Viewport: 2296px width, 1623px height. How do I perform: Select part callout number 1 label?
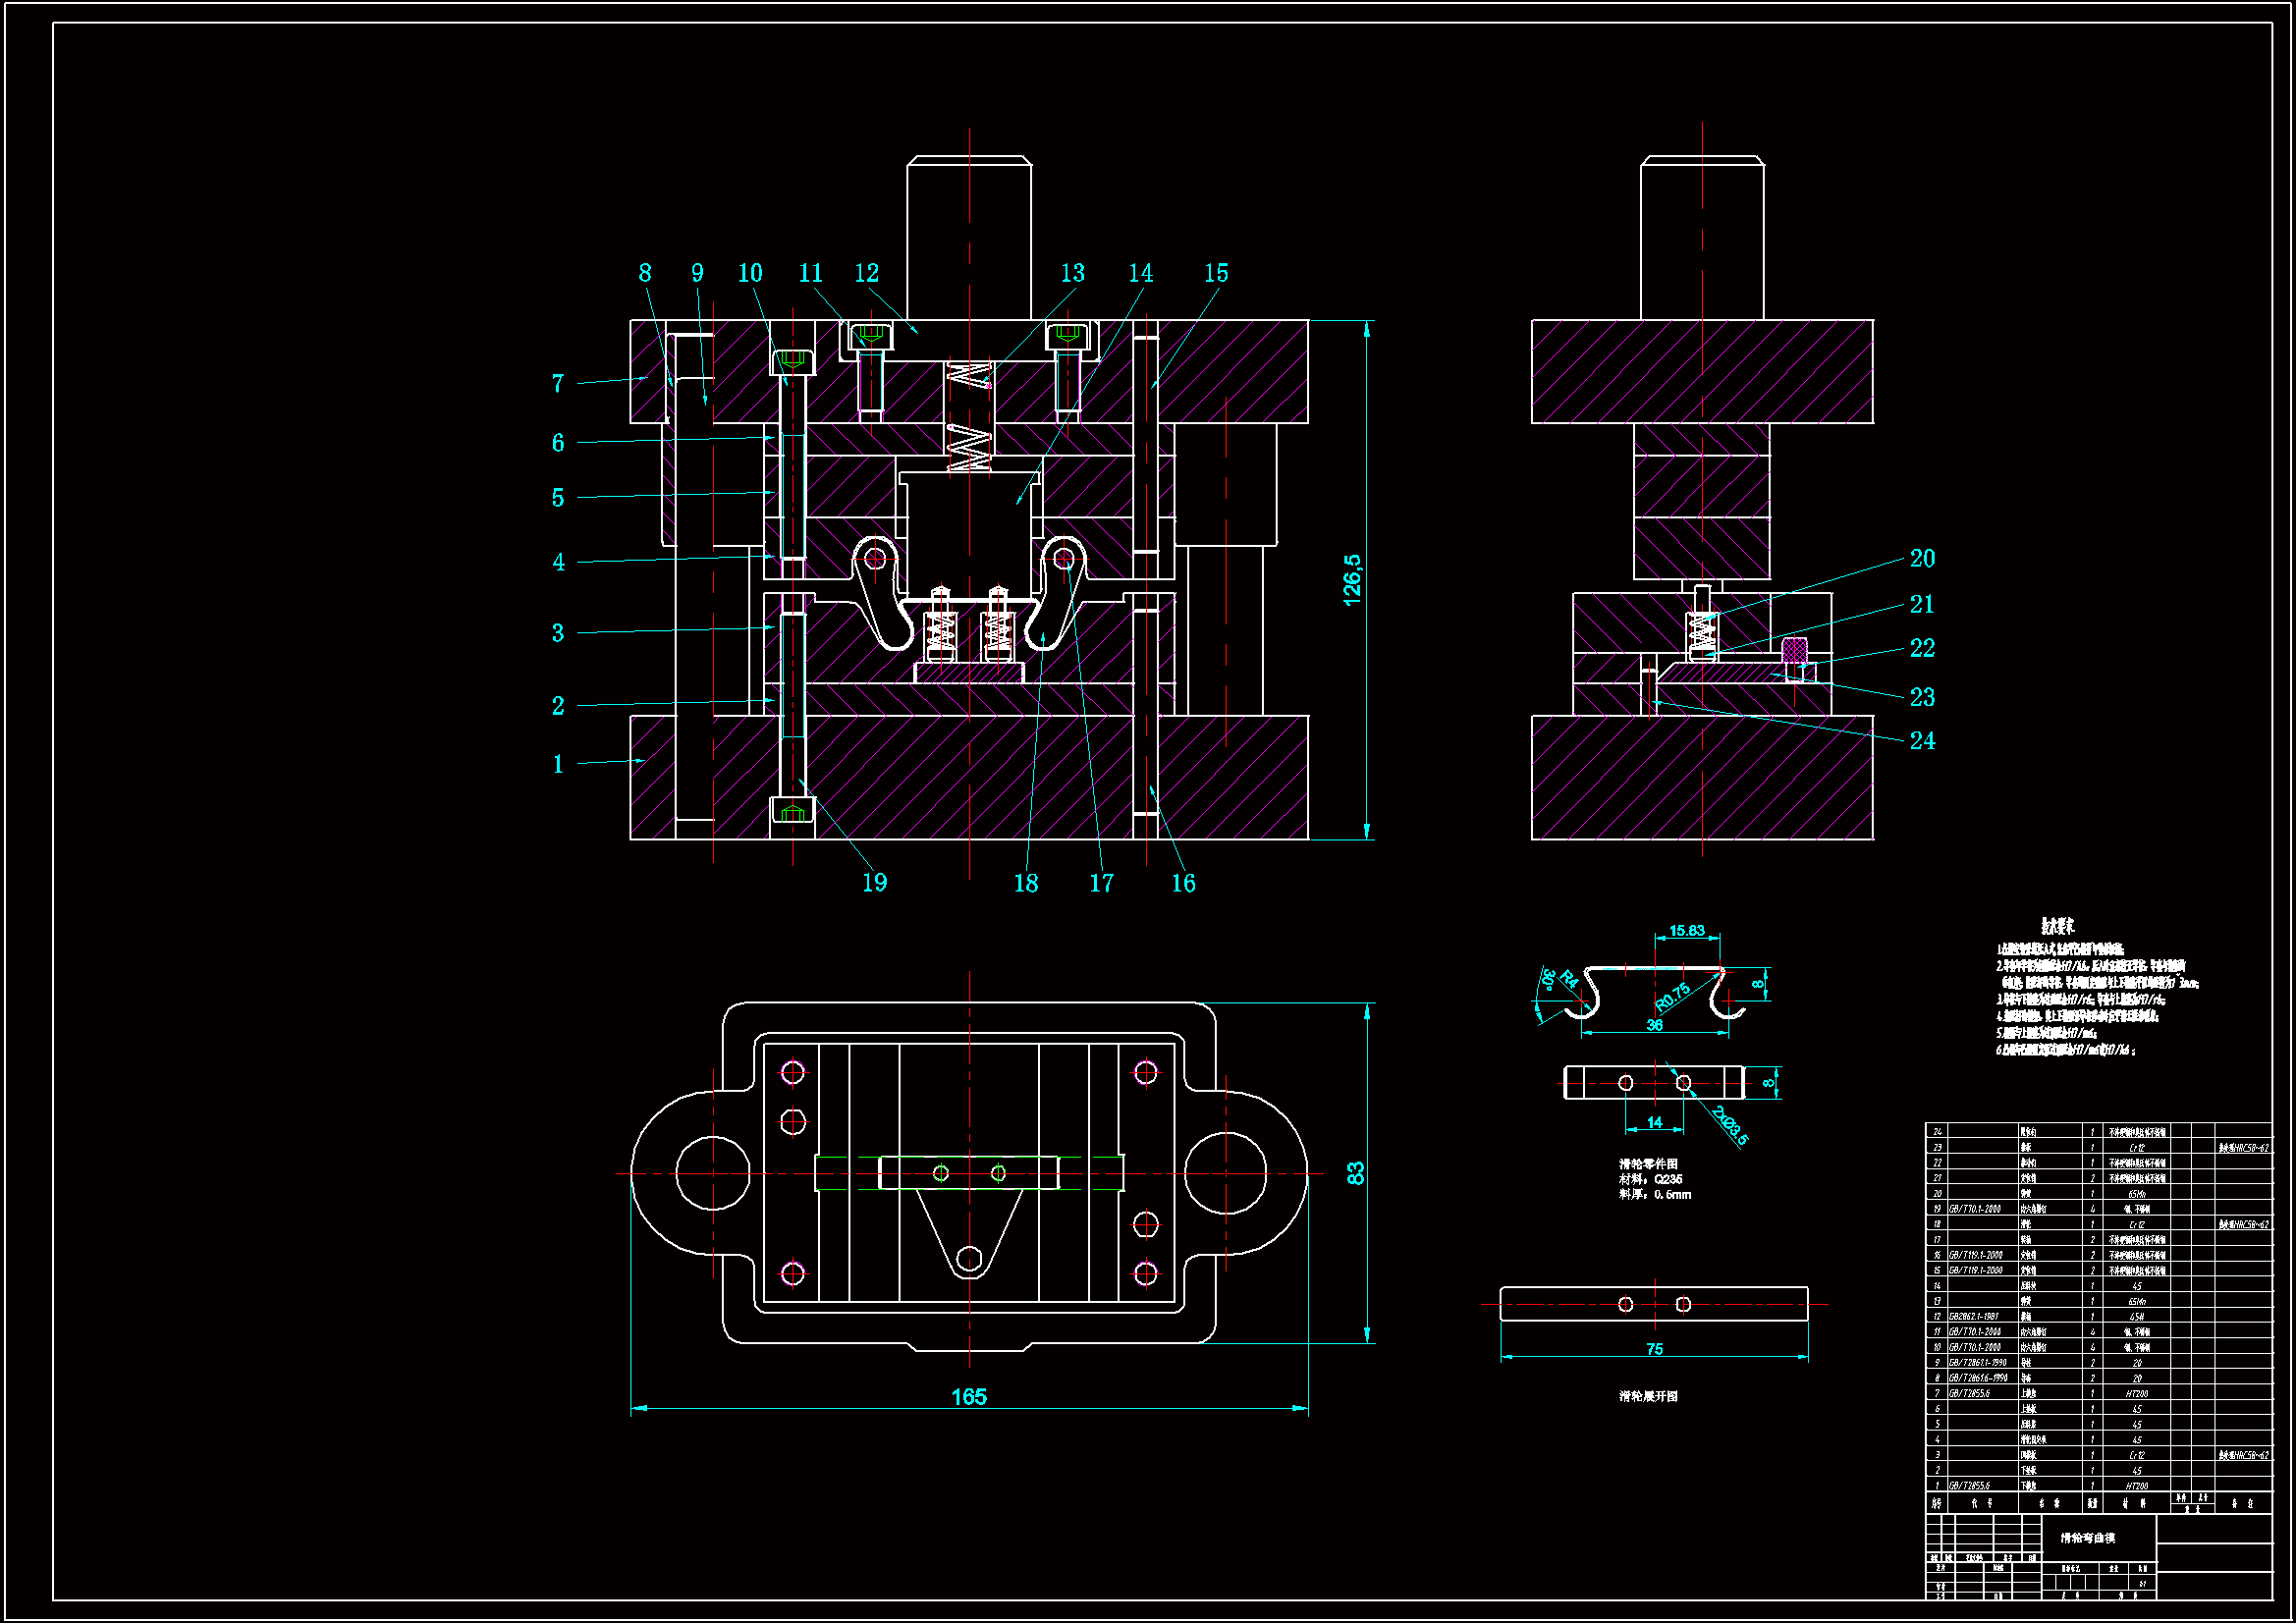pyautogui.click(x=558, y=765)
